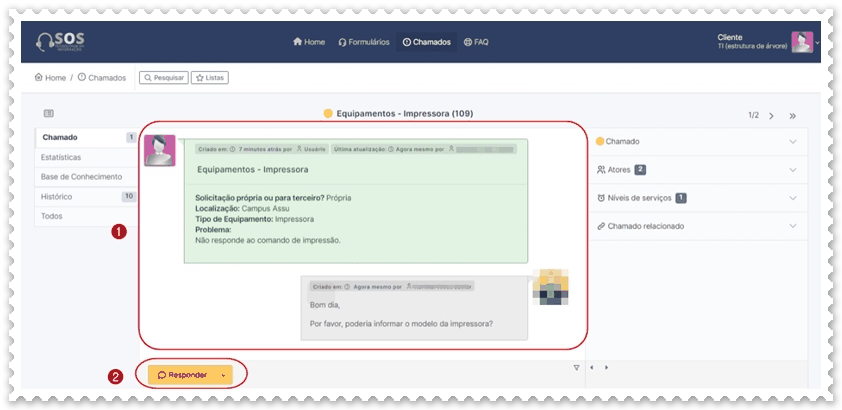Open Formulários in the top navigation
This screenshot has height=410, width=842.
point(364,42)
